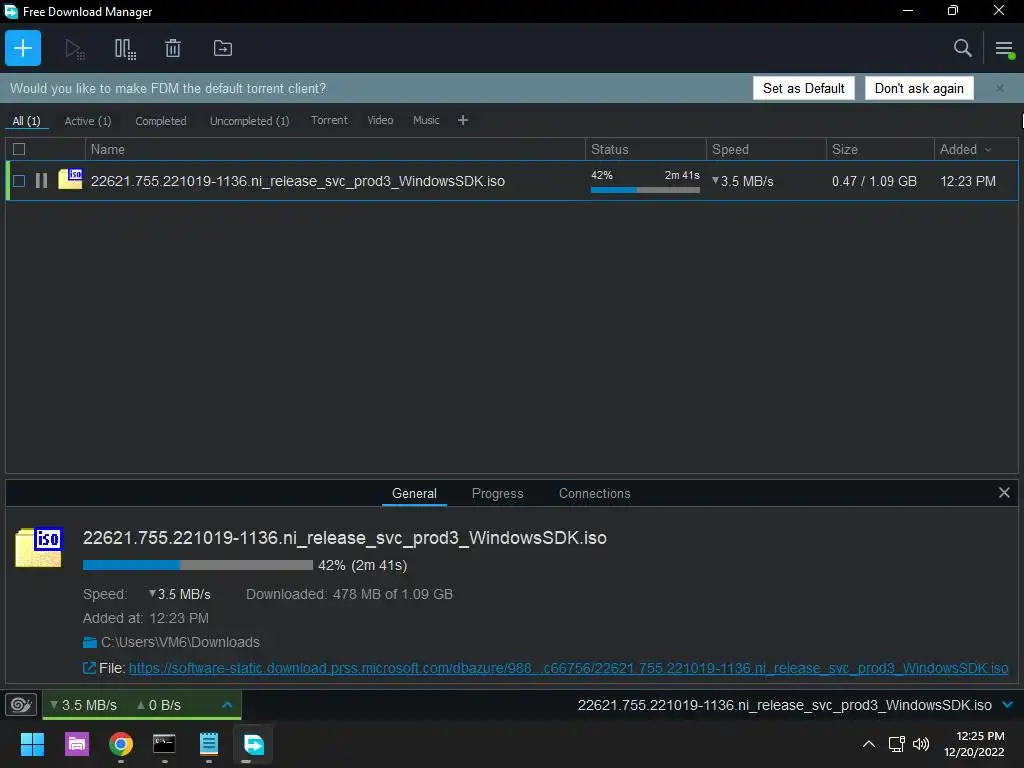Click the volume speaker tray icon
The height and width of the screenshot is (768, 1024).
click(x=921, y=744)
